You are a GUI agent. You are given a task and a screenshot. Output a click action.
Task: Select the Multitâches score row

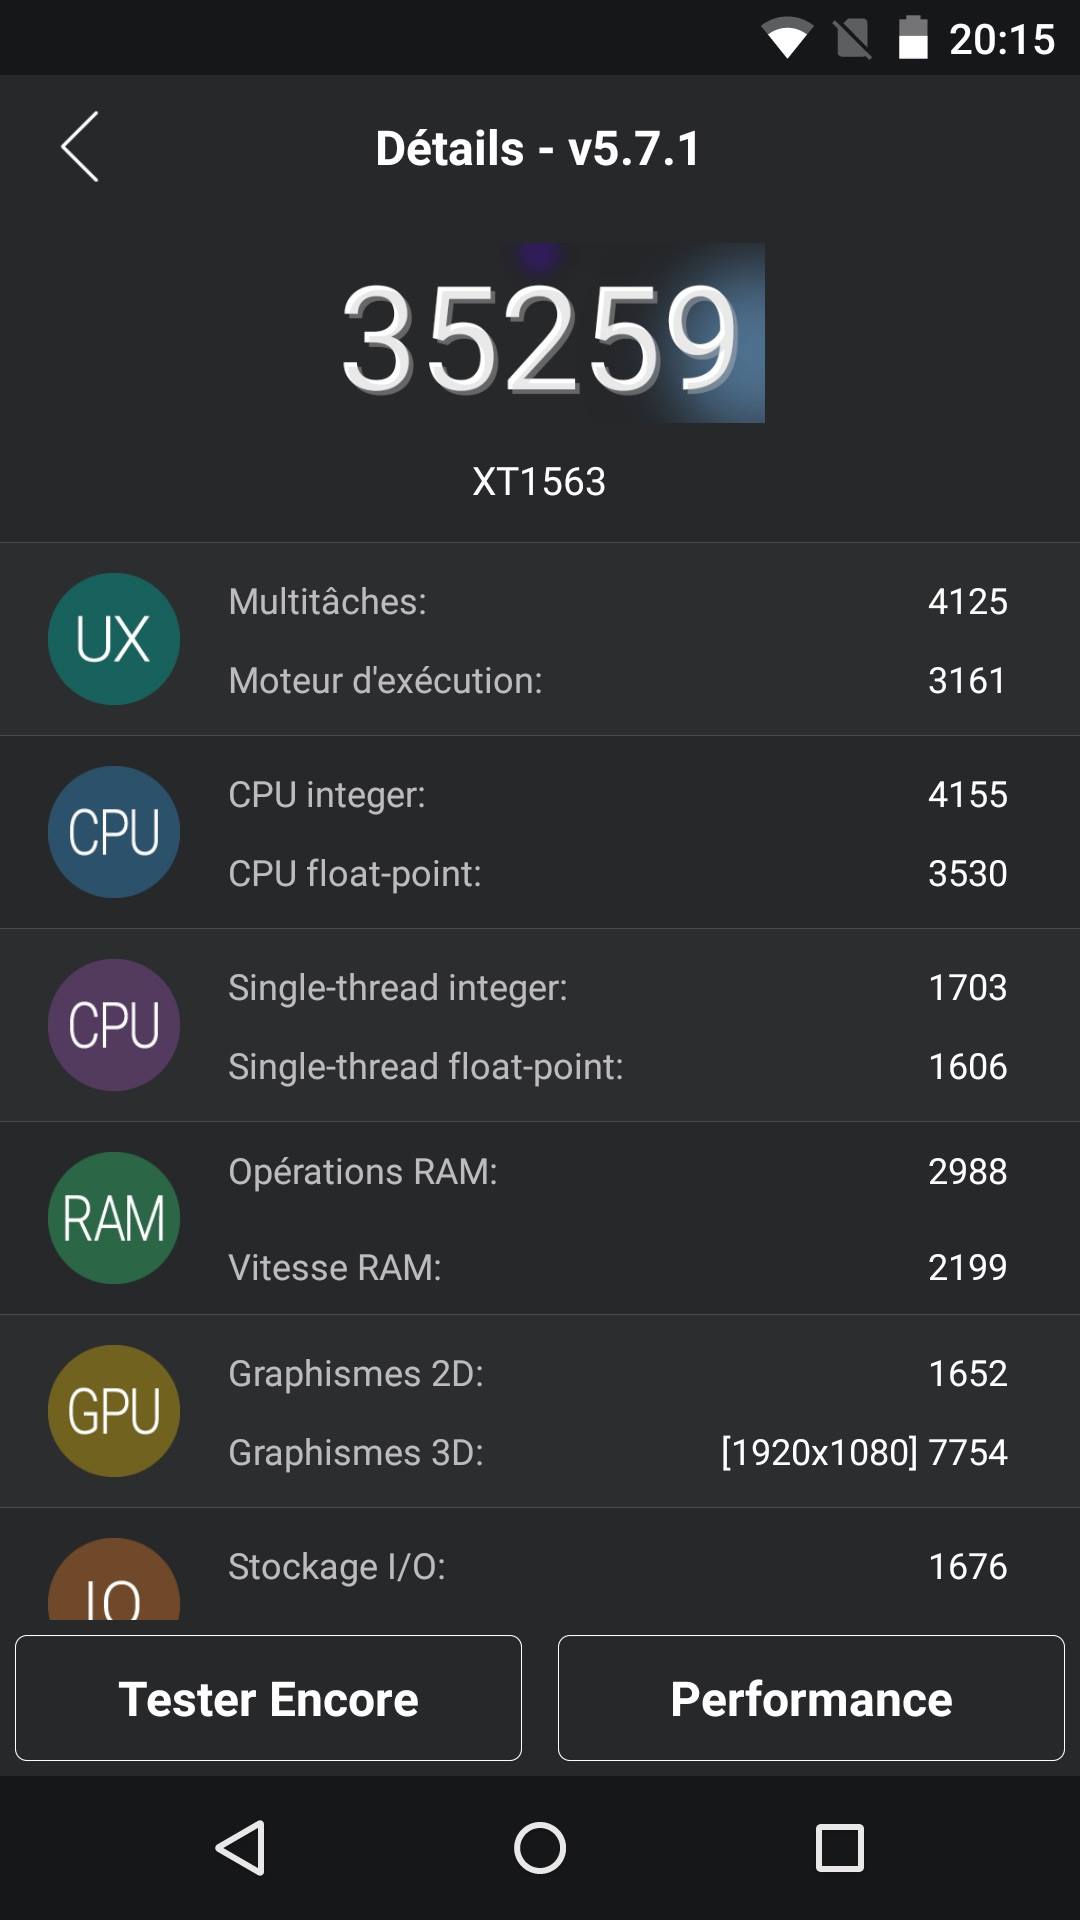(x=617, y=601)
